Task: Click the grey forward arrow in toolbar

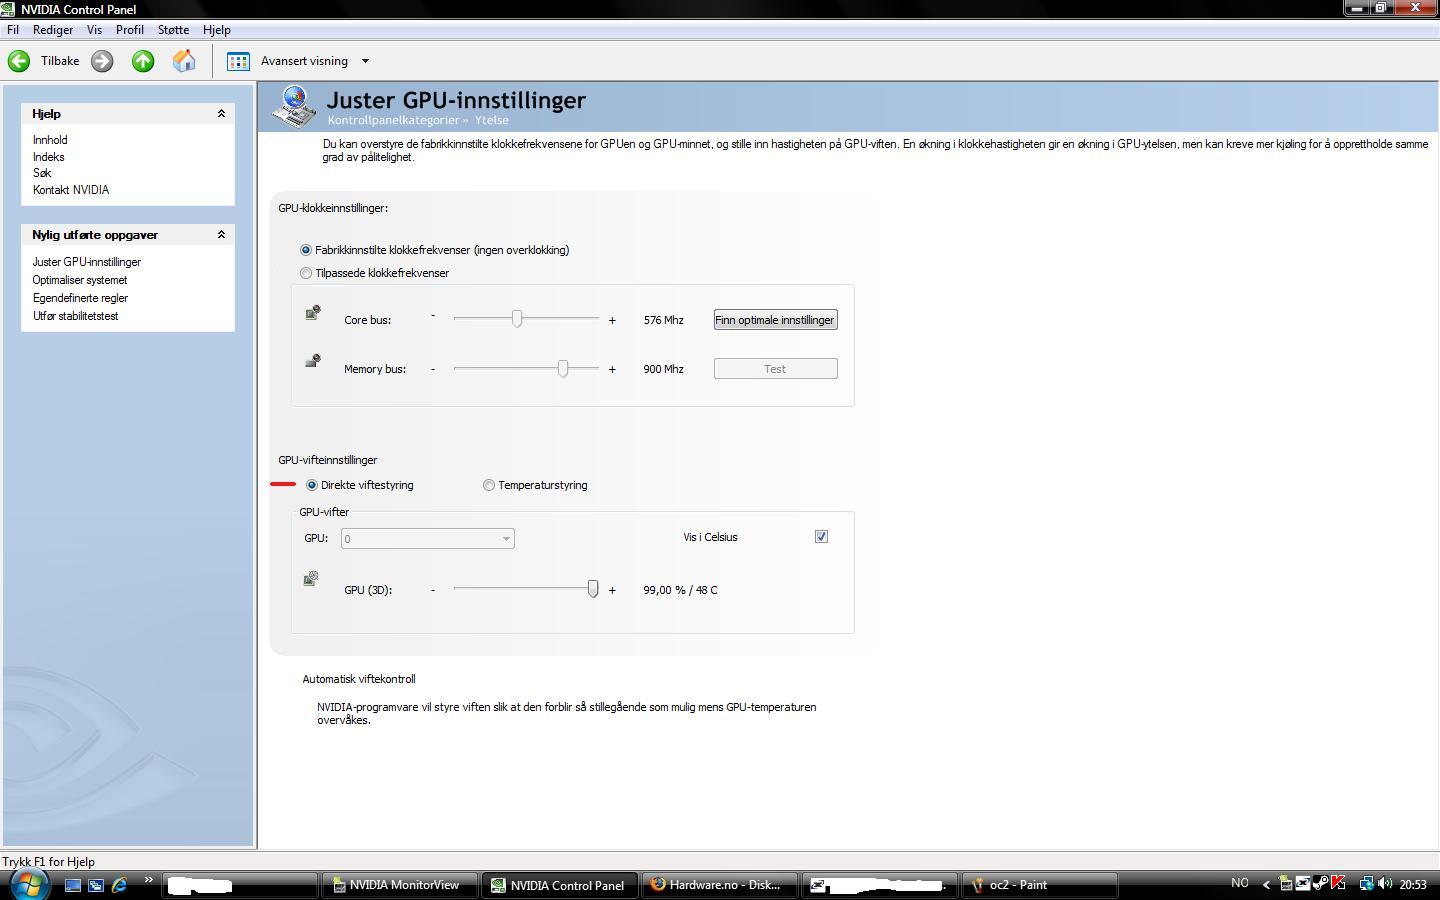Action: [102, 61]
